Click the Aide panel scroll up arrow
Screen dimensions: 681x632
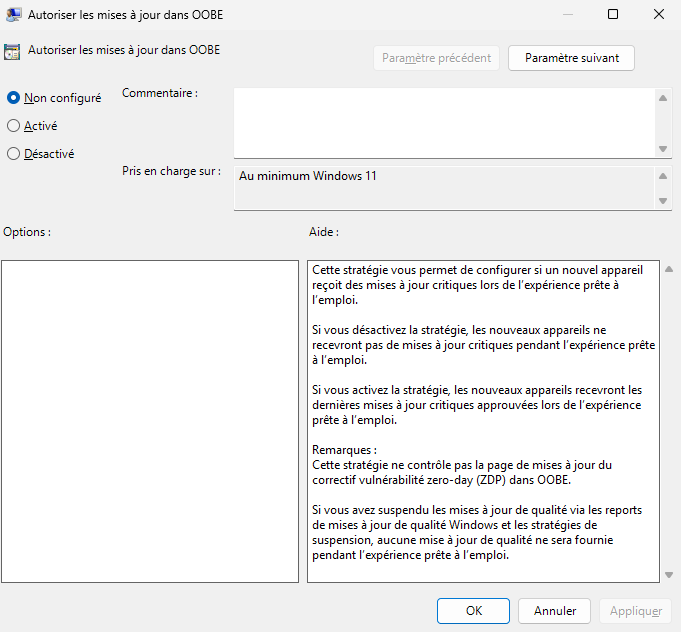(x=669, y=269)
